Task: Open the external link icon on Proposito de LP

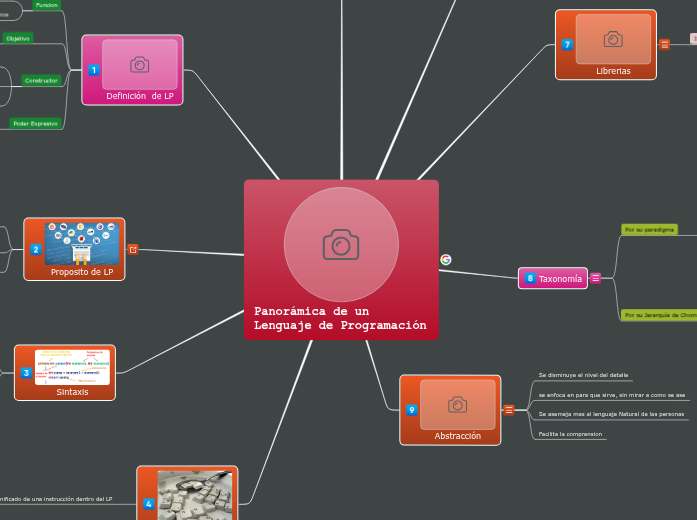Action: tap(133, 249)
